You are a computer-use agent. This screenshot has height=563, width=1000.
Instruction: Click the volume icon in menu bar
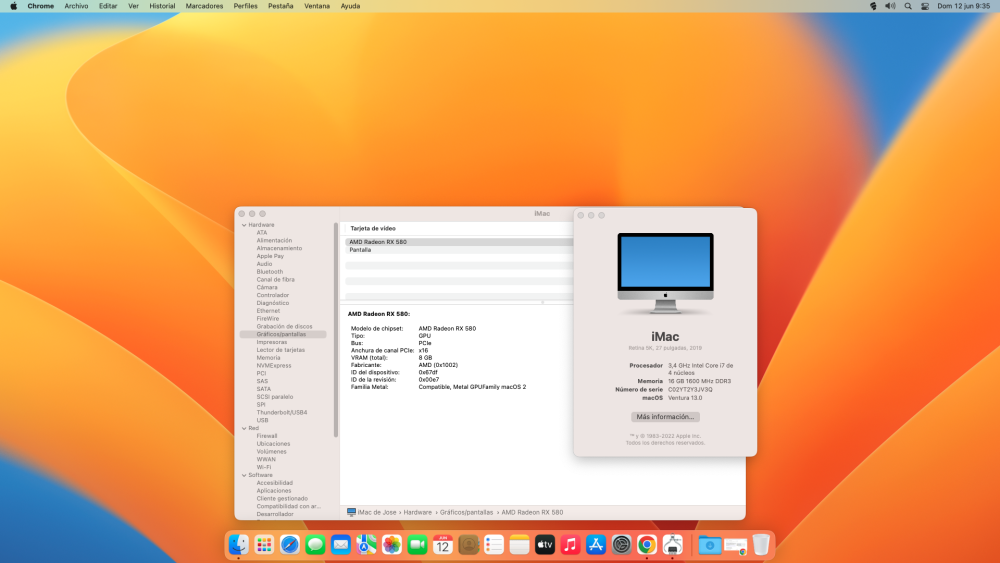pyautogui.click(x=890, y=6)
